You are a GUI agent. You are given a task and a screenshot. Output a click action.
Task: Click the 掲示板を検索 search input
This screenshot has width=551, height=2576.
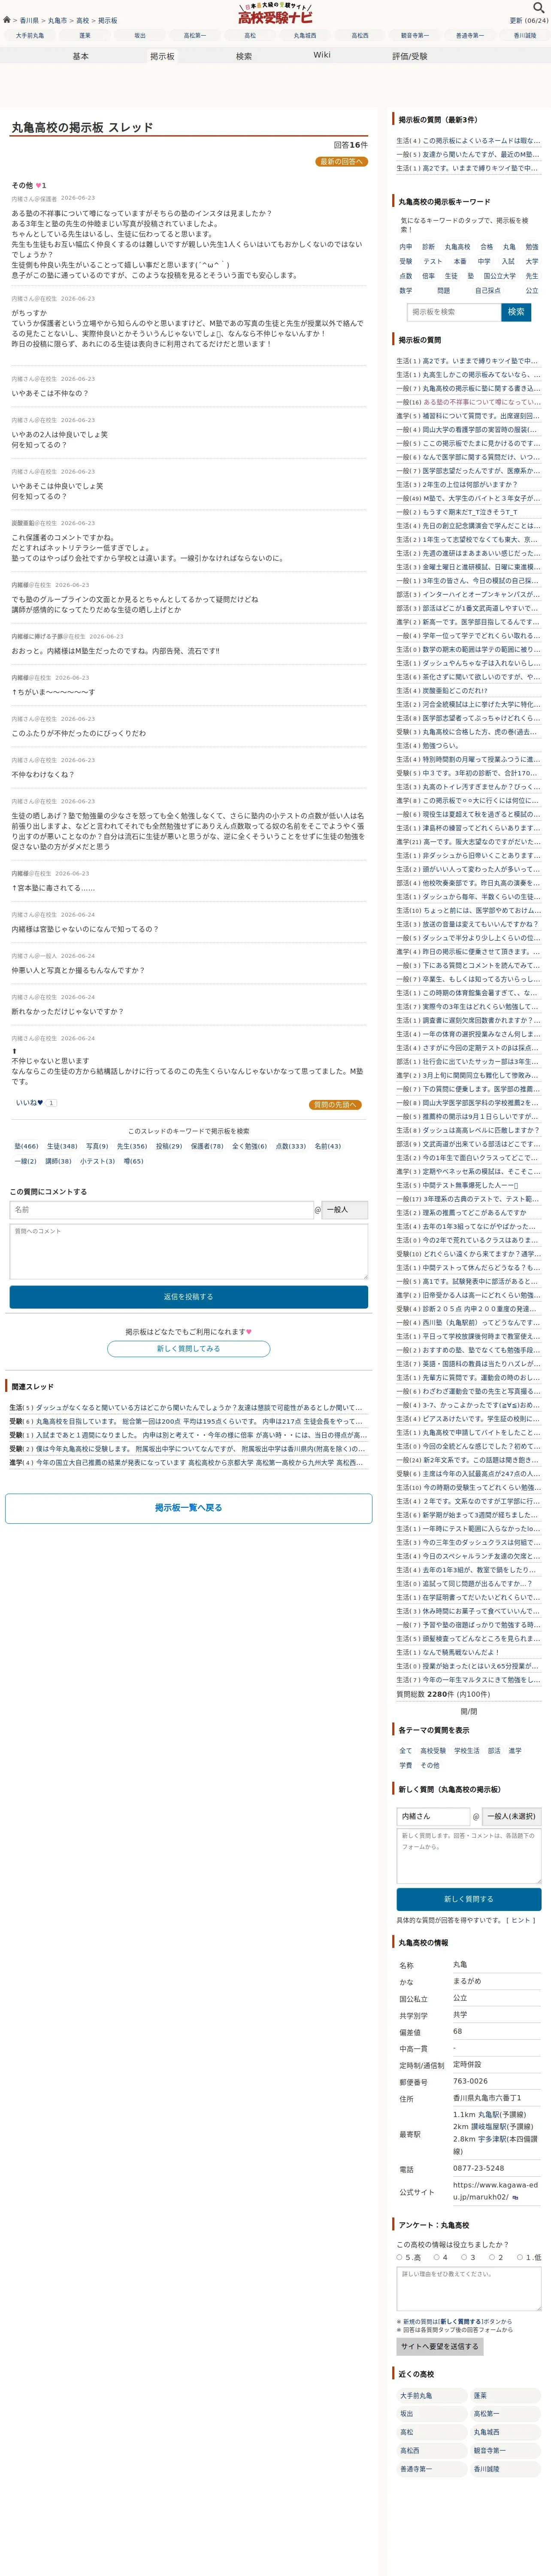point(453,312)
